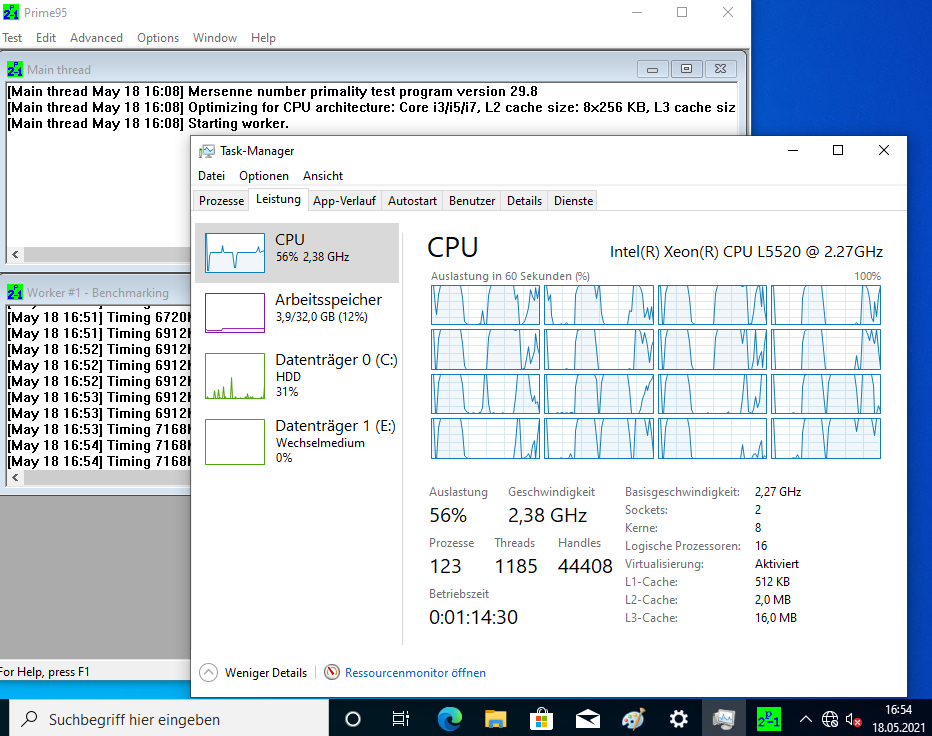Open the Advanced menu in Prime95

tap(96, 38)
